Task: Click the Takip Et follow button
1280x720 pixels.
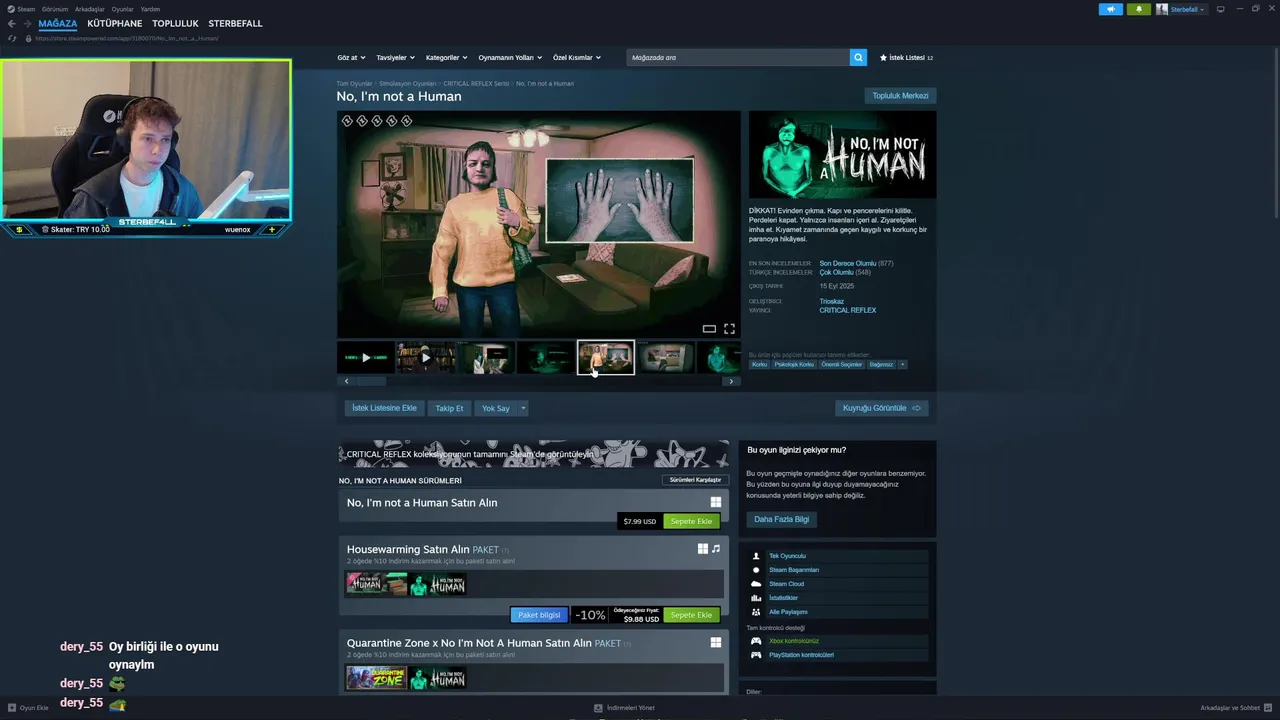Action: coord(449,408)
